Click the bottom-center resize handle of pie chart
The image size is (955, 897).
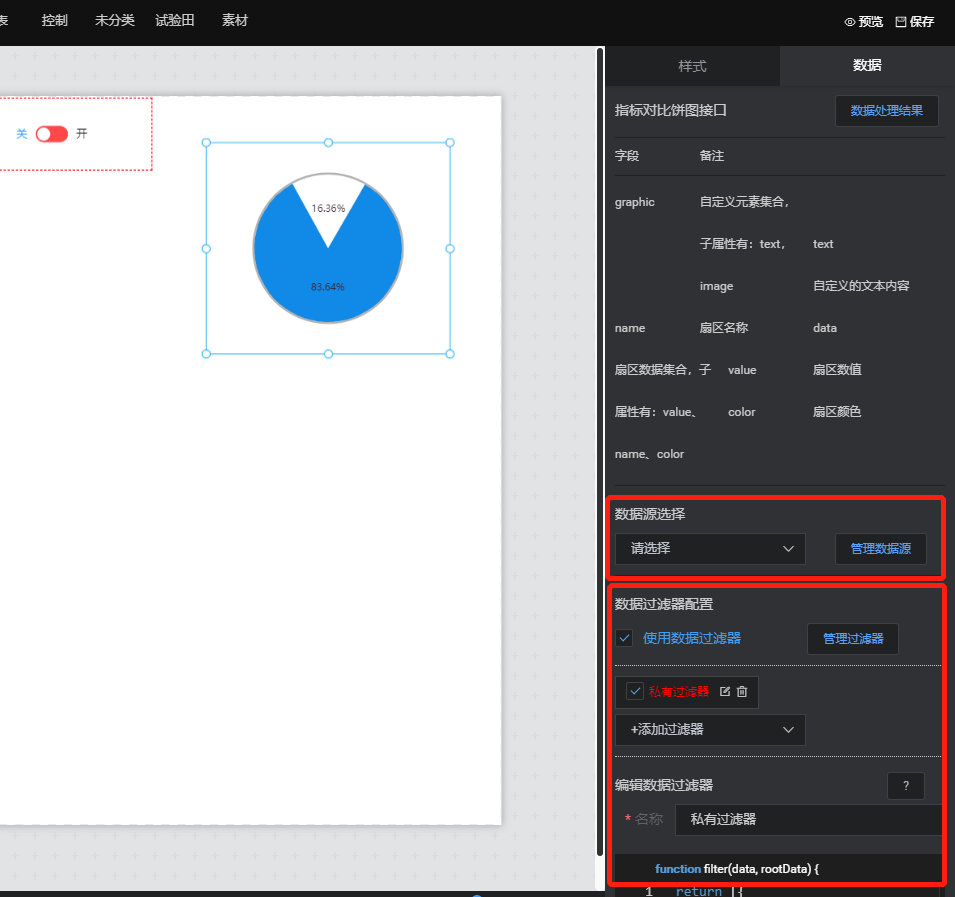328,354
